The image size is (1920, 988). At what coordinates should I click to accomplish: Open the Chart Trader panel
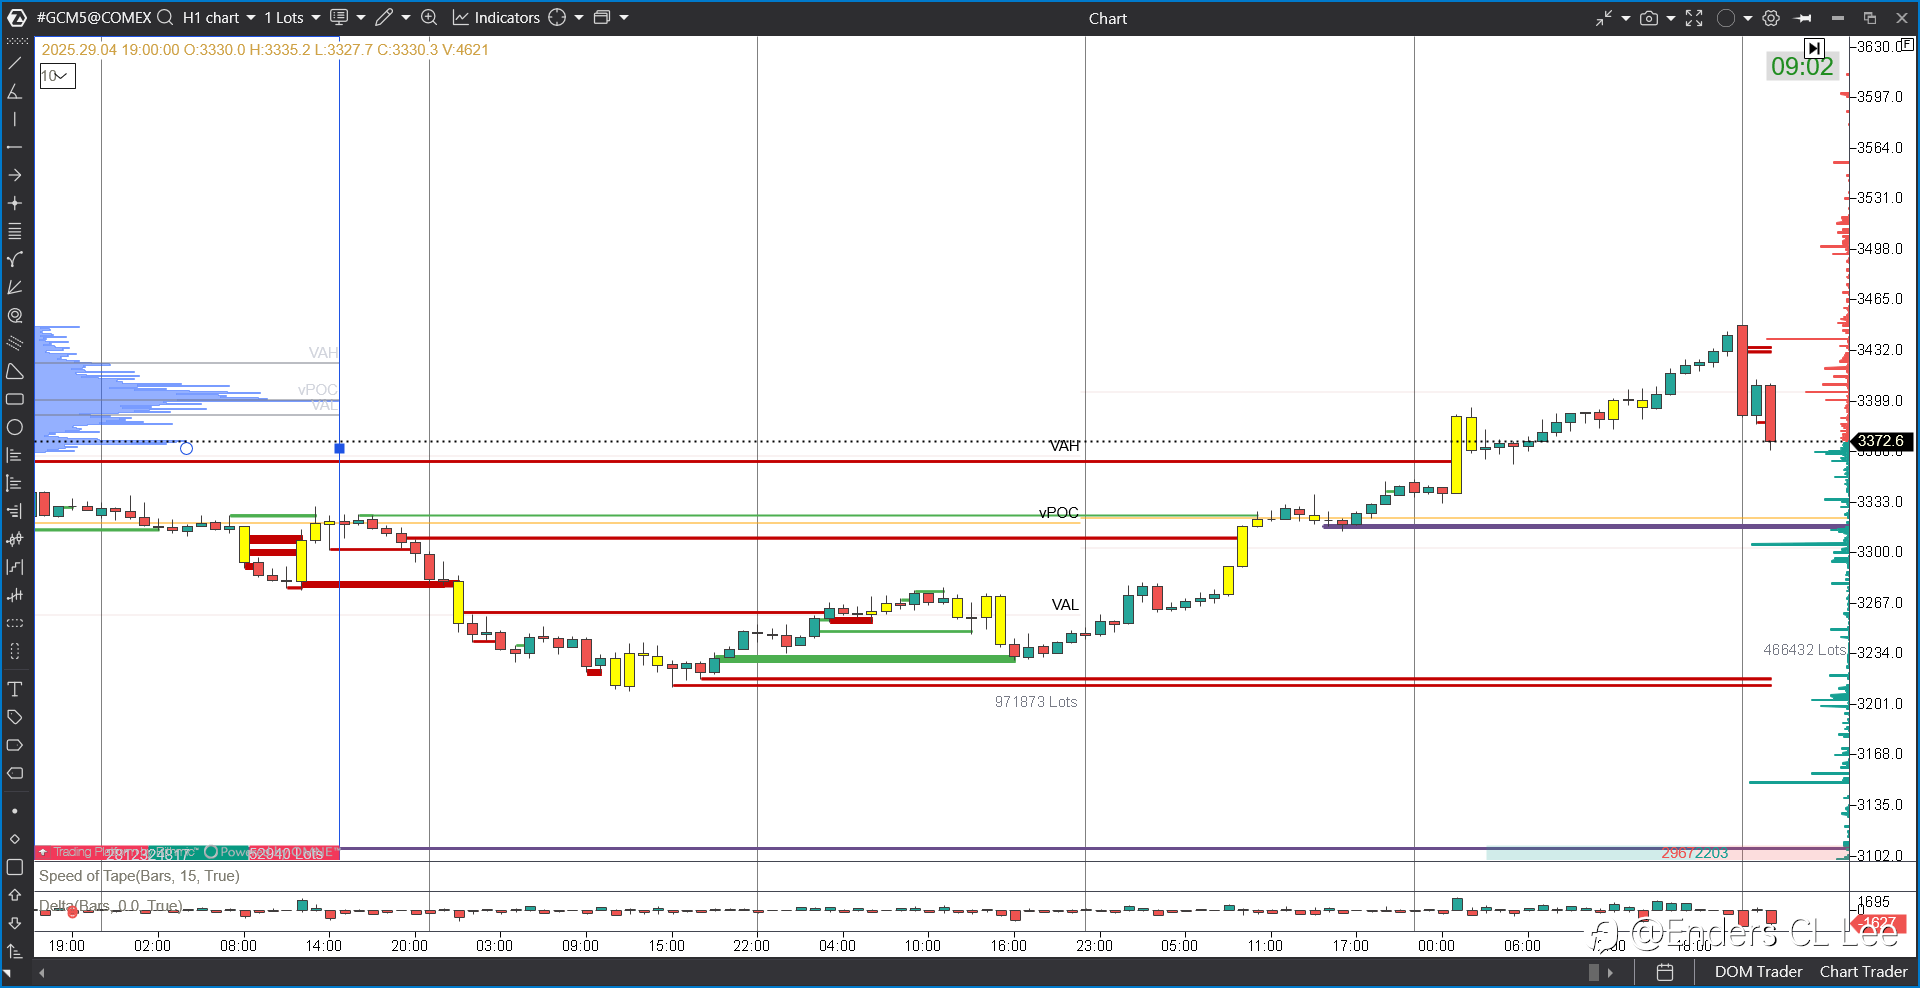[1863, 971]
